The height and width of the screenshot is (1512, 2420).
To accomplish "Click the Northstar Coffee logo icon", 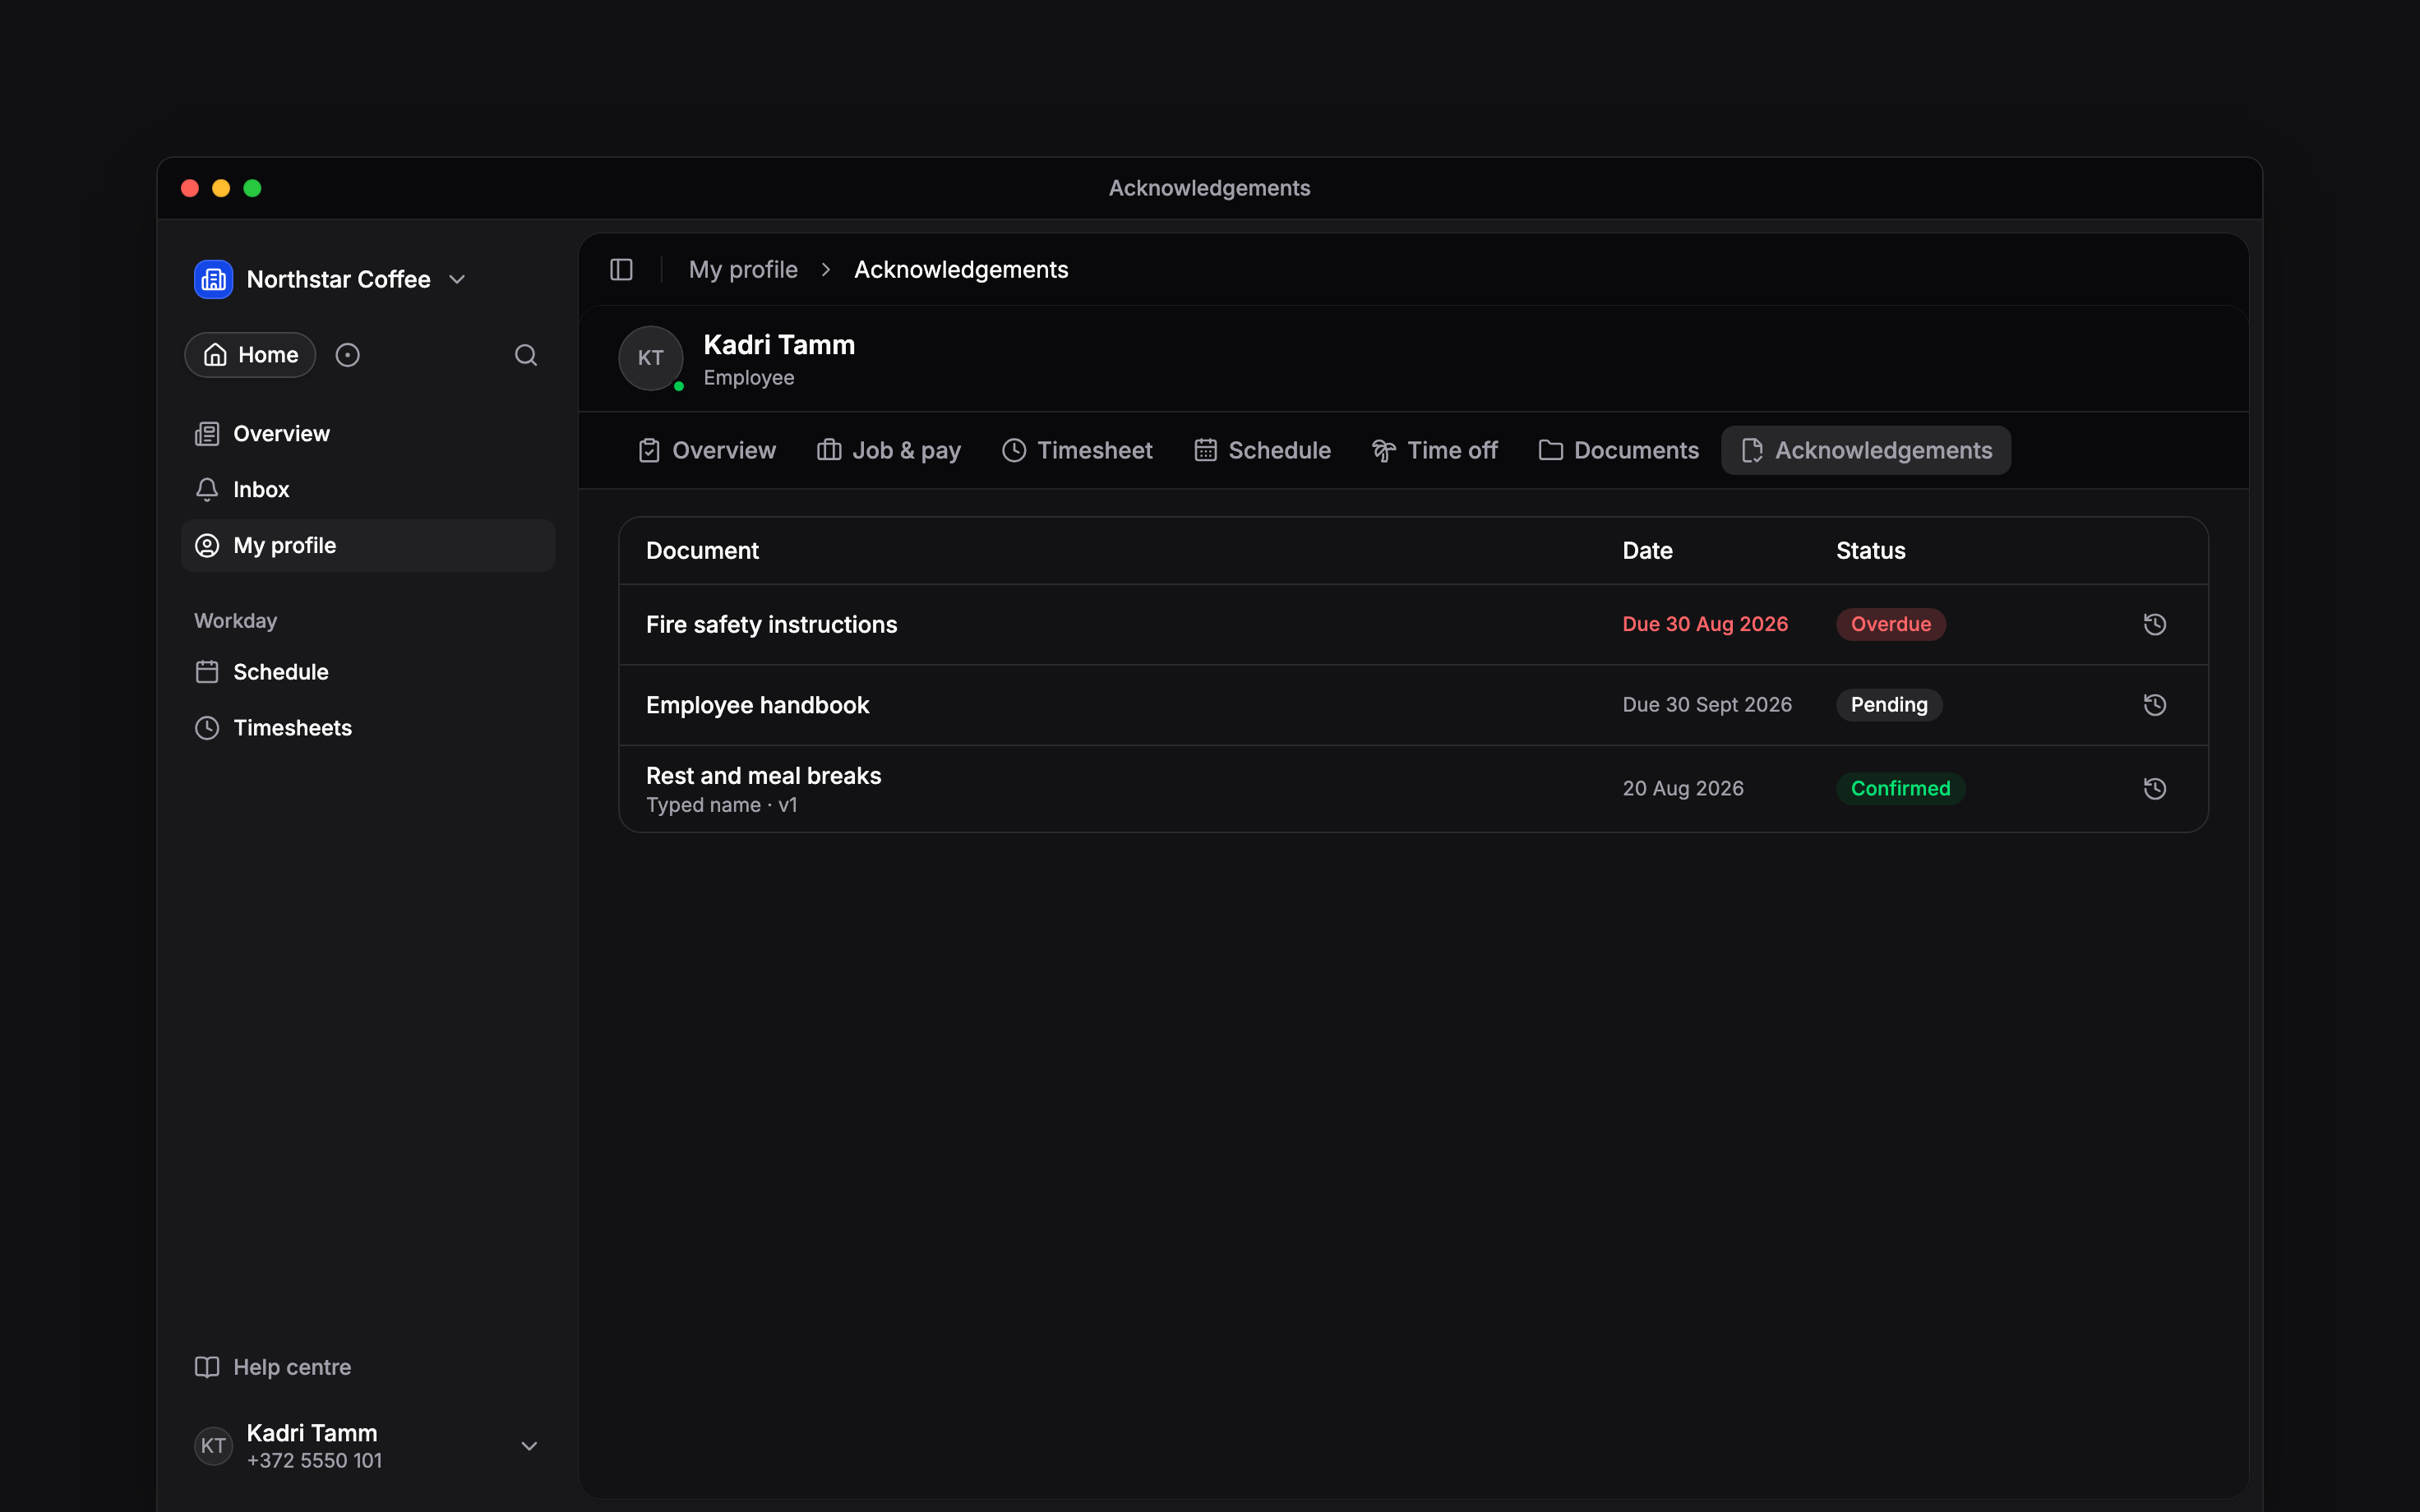I will click(x=213, y=279).
